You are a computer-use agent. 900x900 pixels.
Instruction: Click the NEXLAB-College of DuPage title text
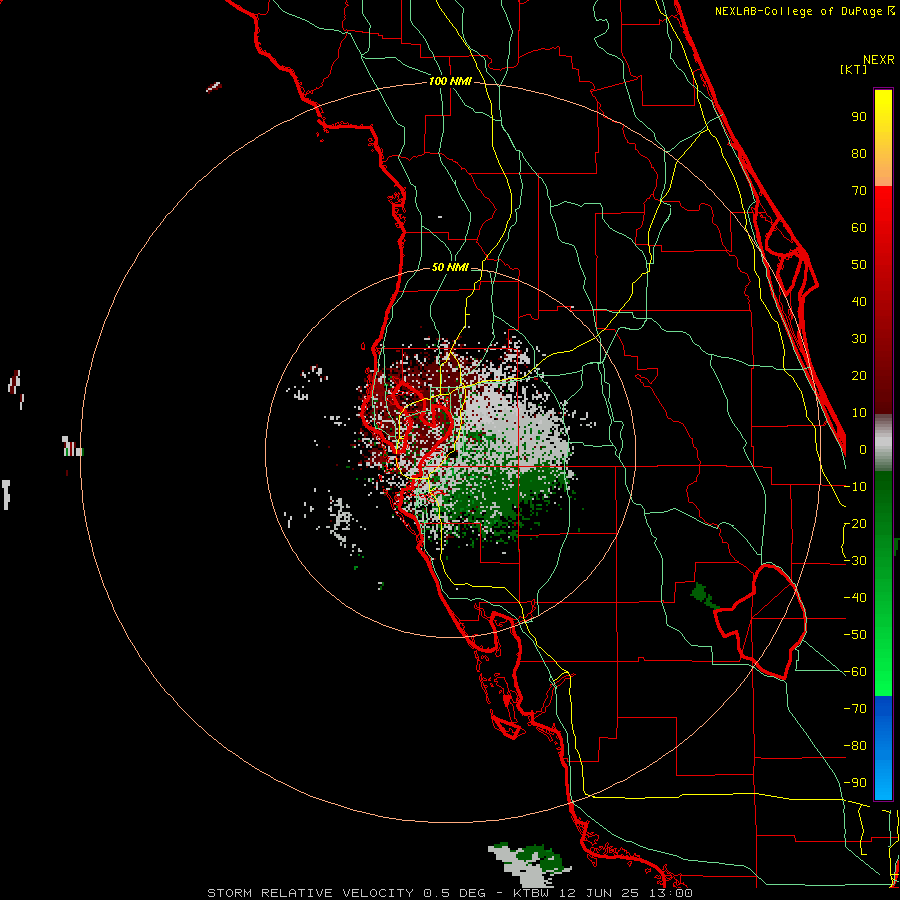click(x=804, y=11)
